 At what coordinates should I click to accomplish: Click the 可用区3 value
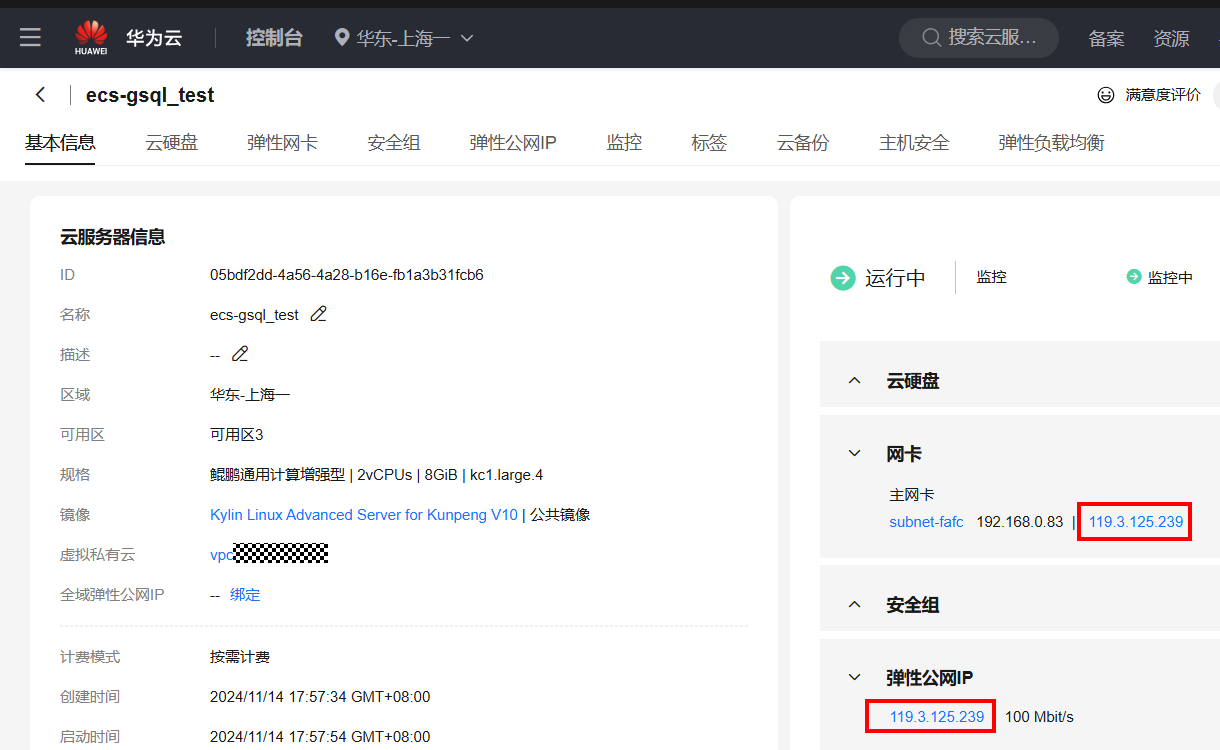[x=236, y=435]
